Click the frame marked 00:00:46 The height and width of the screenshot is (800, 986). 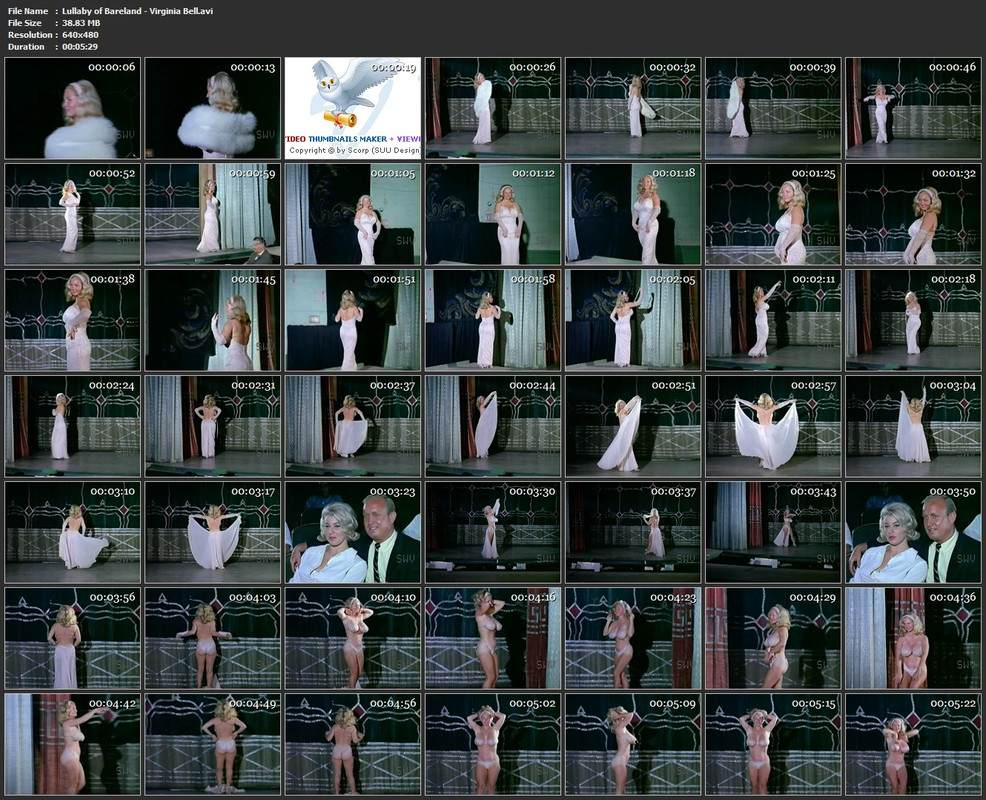(x=912, y=108)
